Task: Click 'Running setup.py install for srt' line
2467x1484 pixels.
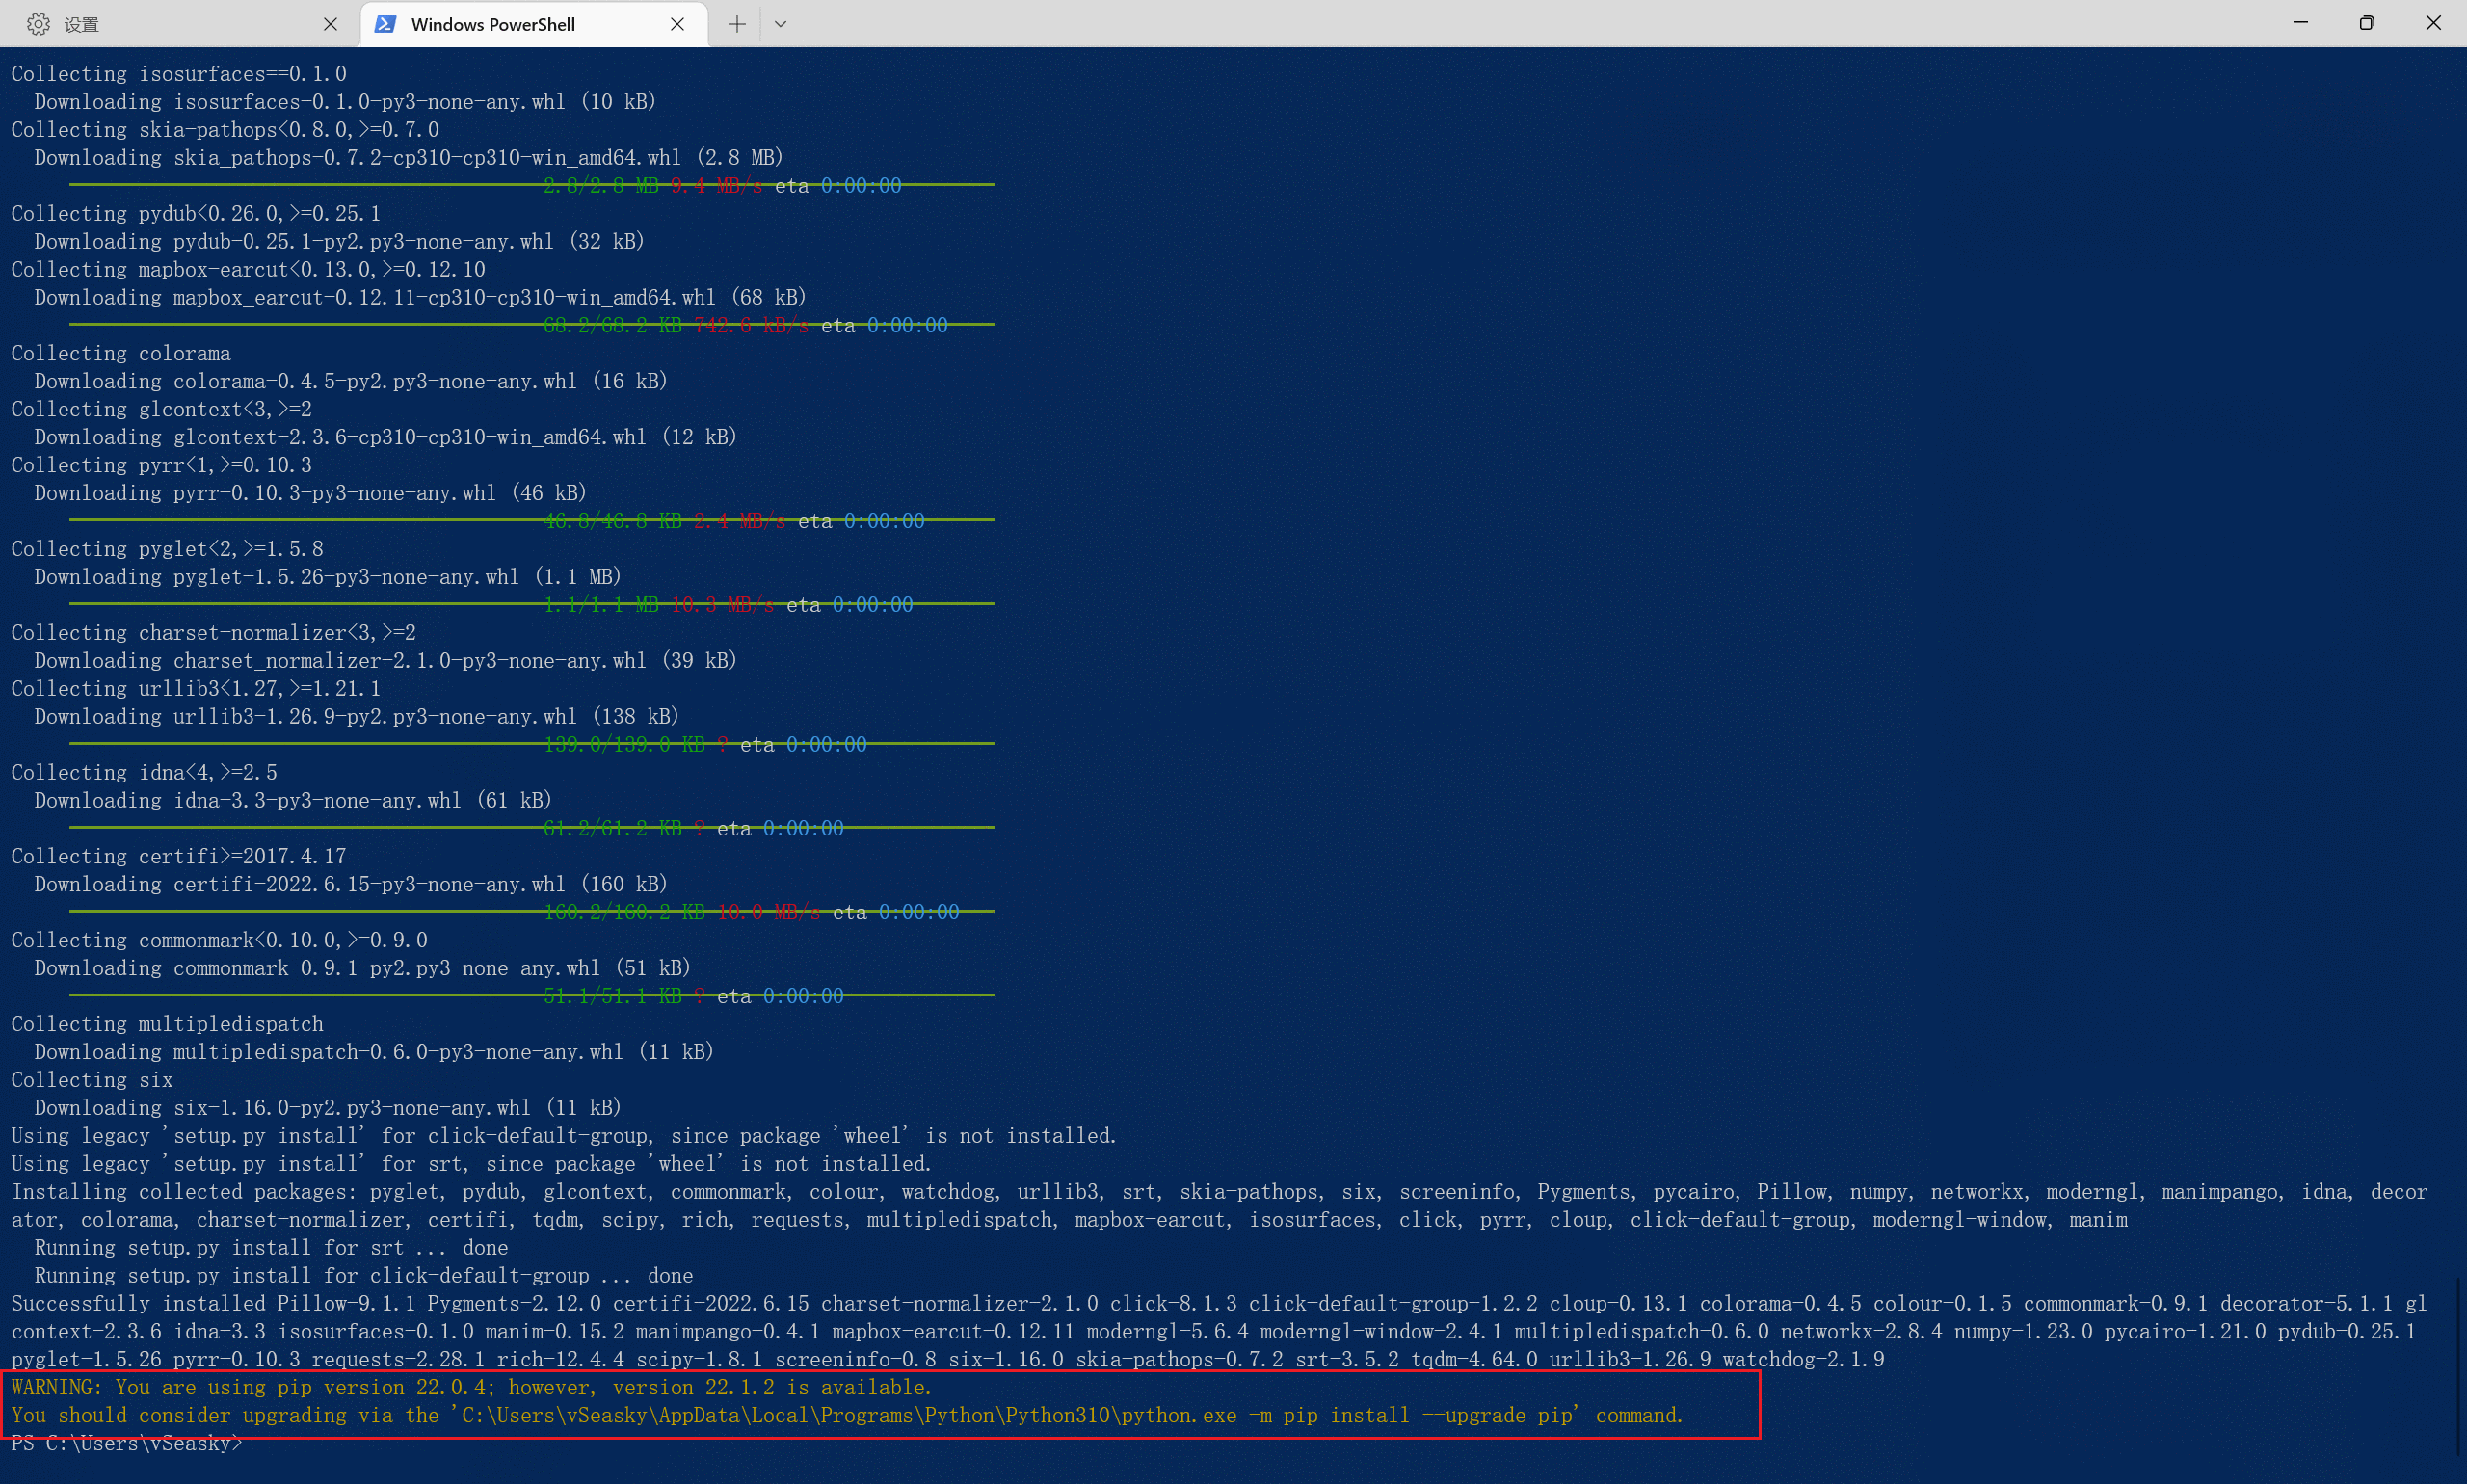Action: point(271,1247)
